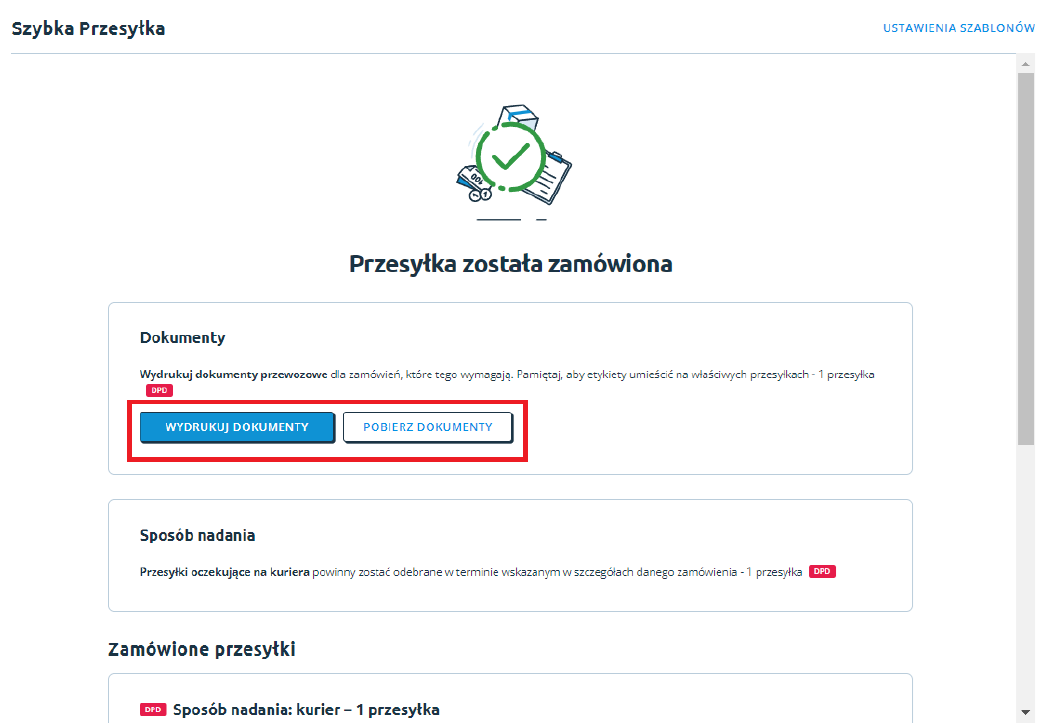
Task: Click the WYDRUKUJ DOKUMENTY button
Action: 237,427
